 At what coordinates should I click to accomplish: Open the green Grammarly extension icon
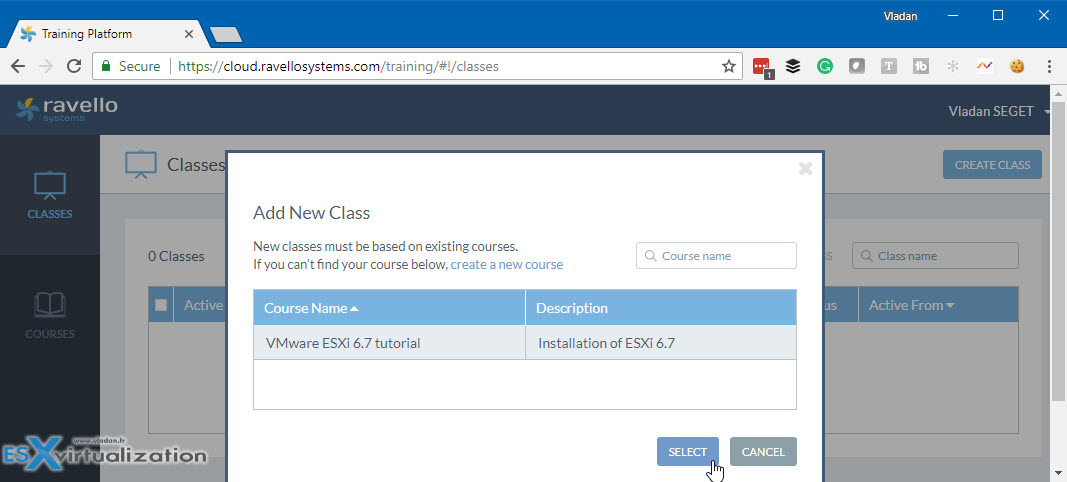[x=825, y=66]
